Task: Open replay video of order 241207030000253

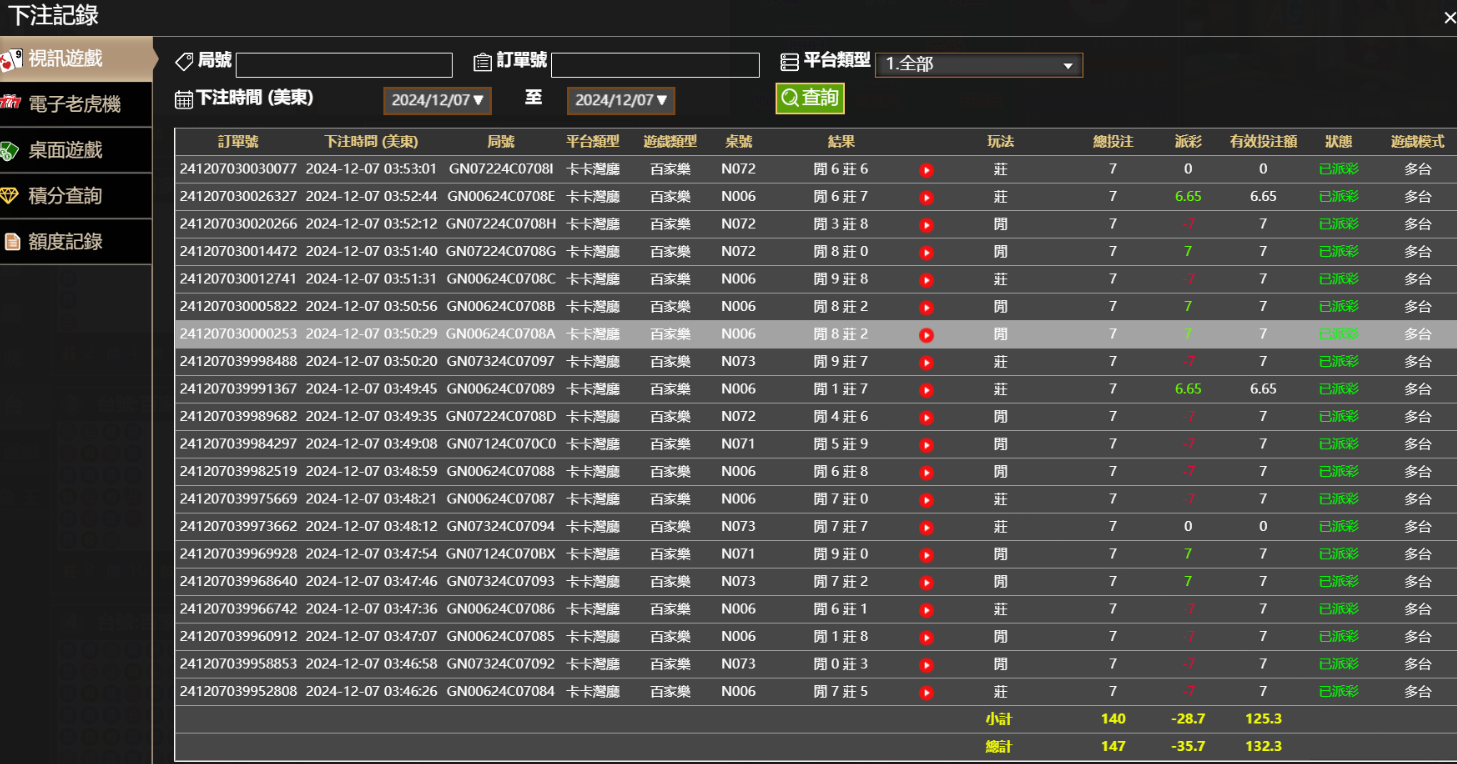Action: pos(926,335)
